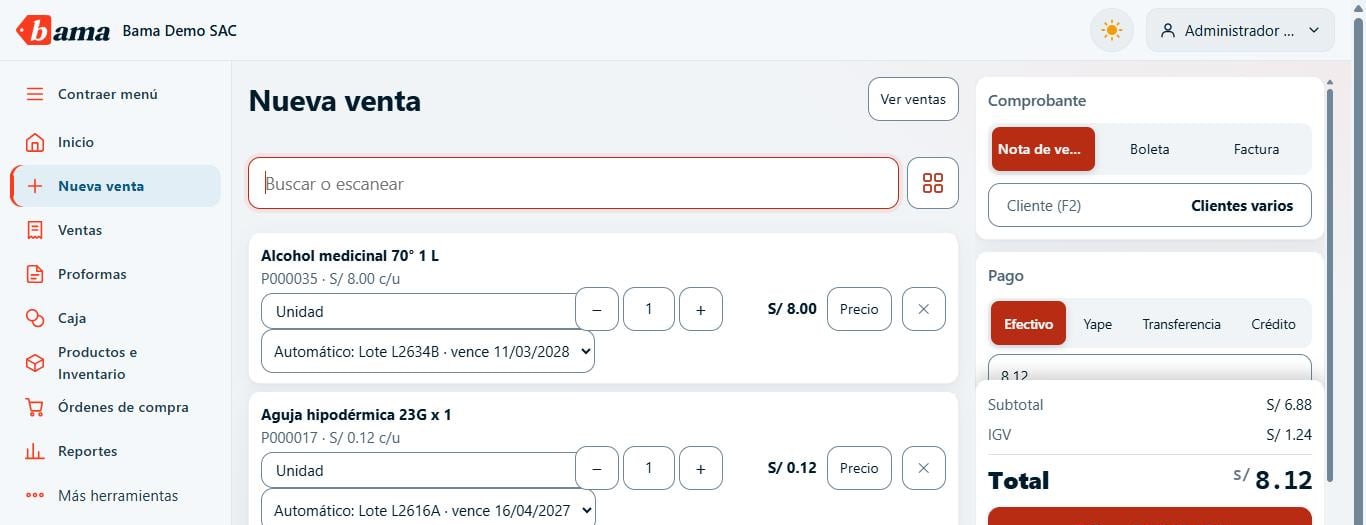Focus the Buscar o escanear search field

click(x=573, y=183)
